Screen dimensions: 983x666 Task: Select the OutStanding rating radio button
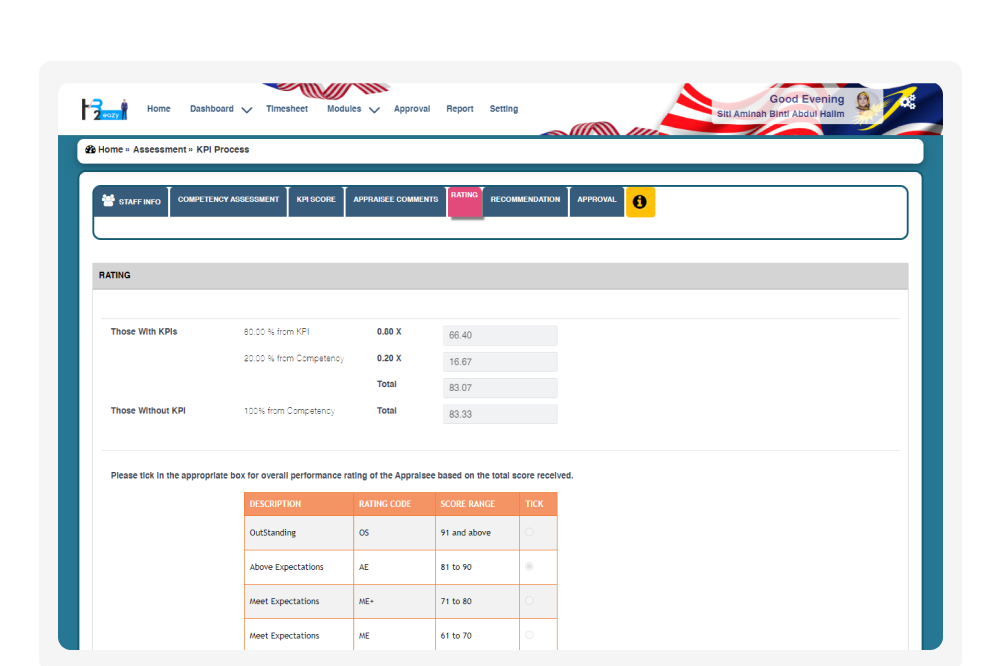click(x=529, y=532)
